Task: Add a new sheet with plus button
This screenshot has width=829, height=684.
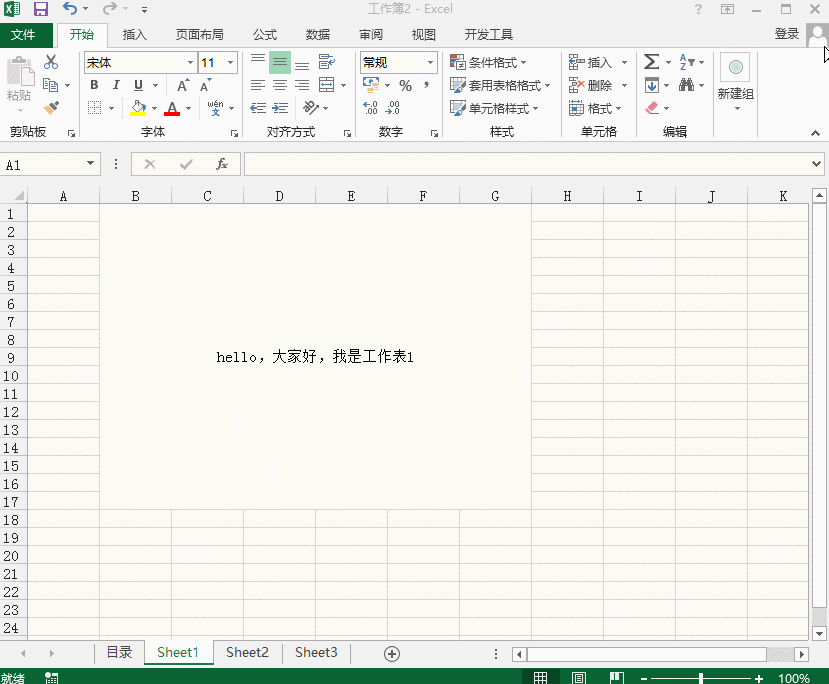Action: pos(392,654)
